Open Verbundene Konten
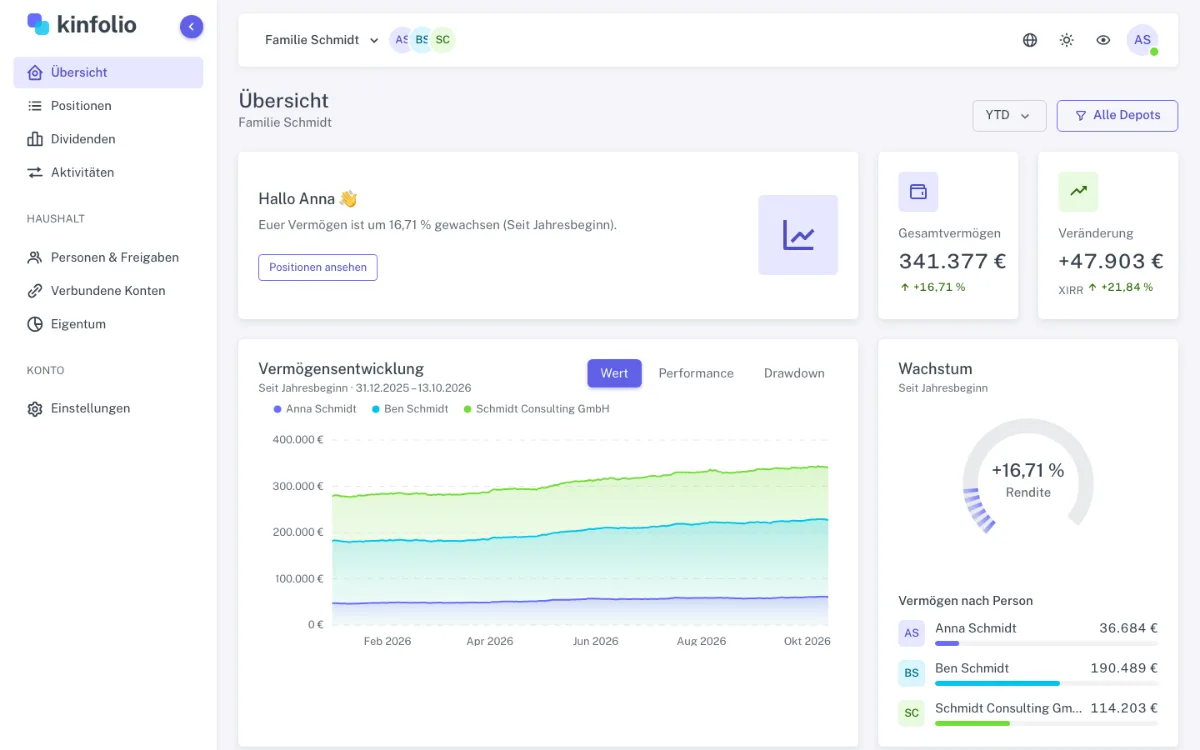The image size is (1200, 750). 108,291
